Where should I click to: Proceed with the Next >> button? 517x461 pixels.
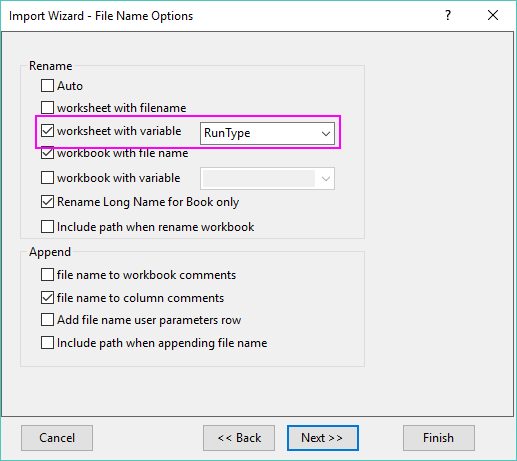click(323, 438)
